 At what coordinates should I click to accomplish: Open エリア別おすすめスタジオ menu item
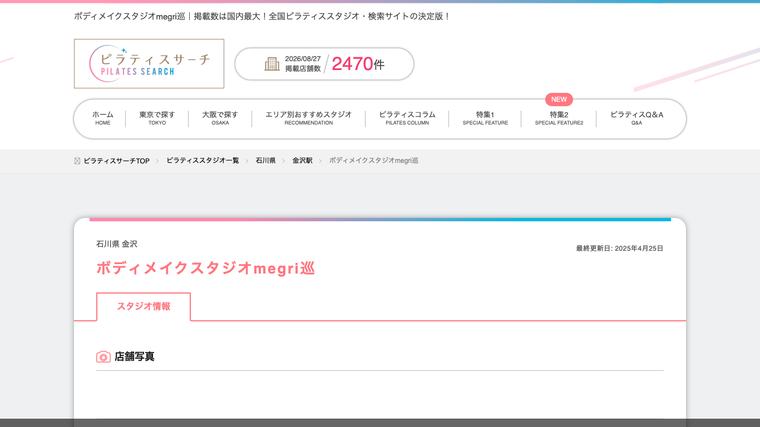pyautogui.click(x=309, y=118)
